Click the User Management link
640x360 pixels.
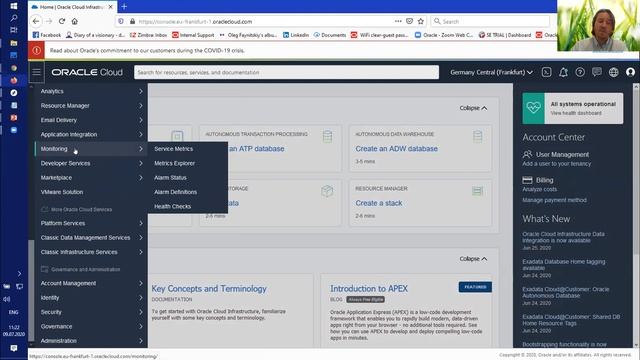[562, 154]
